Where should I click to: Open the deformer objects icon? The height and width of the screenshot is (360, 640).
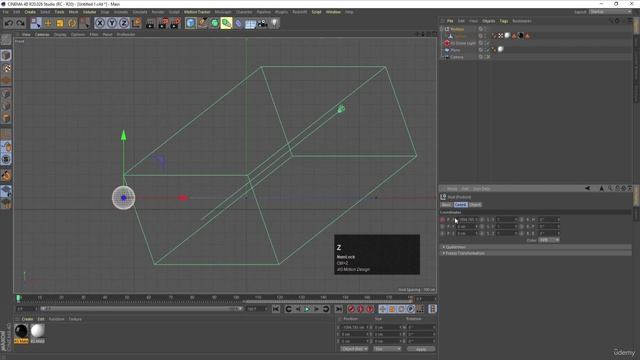(x=239, y=23)
